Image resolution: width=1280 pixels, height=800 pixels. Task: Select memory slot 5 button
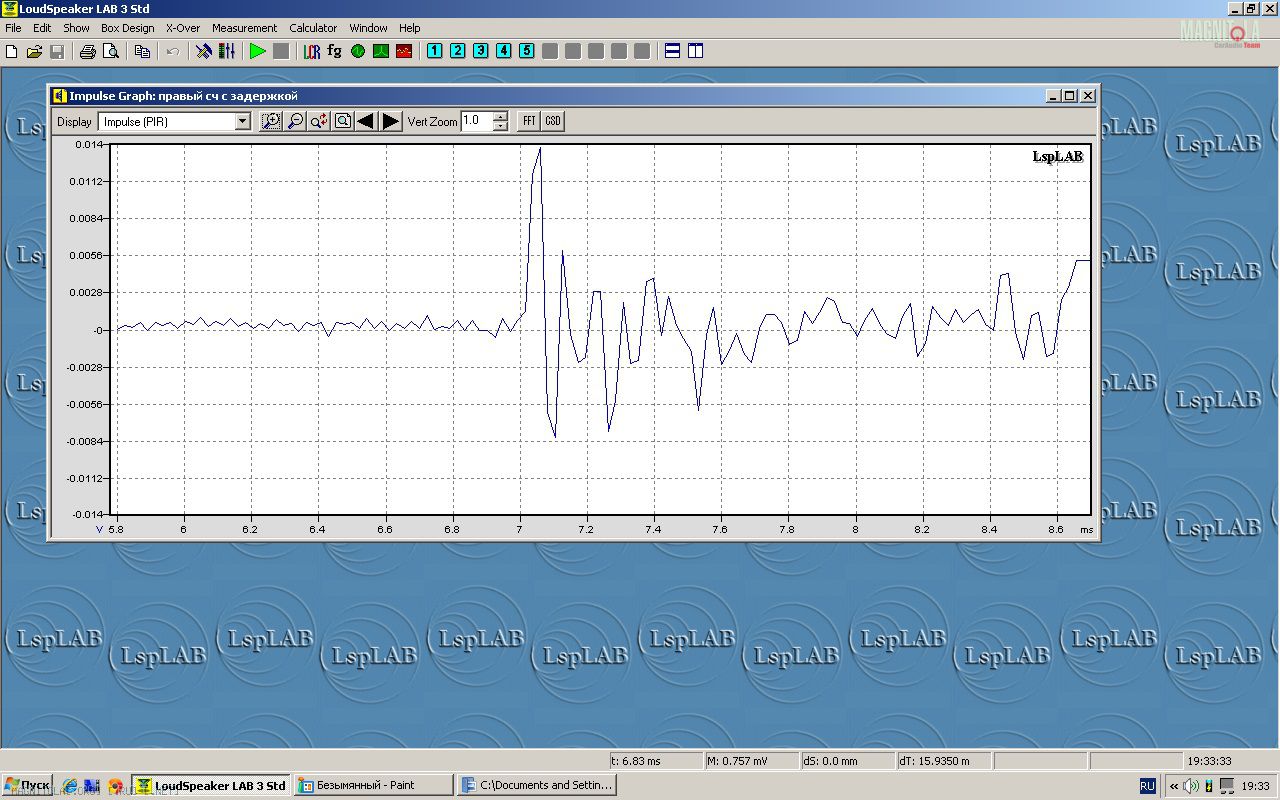click(527, 51)
